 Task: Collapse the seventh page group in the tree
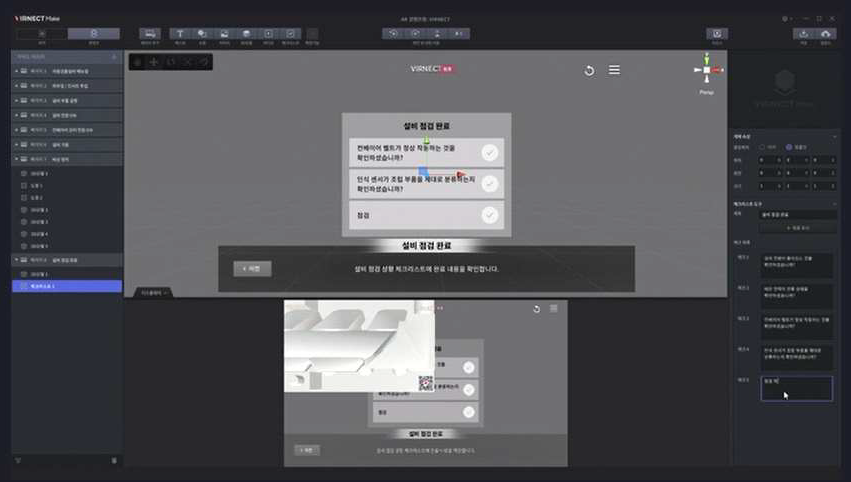point(17,159)
